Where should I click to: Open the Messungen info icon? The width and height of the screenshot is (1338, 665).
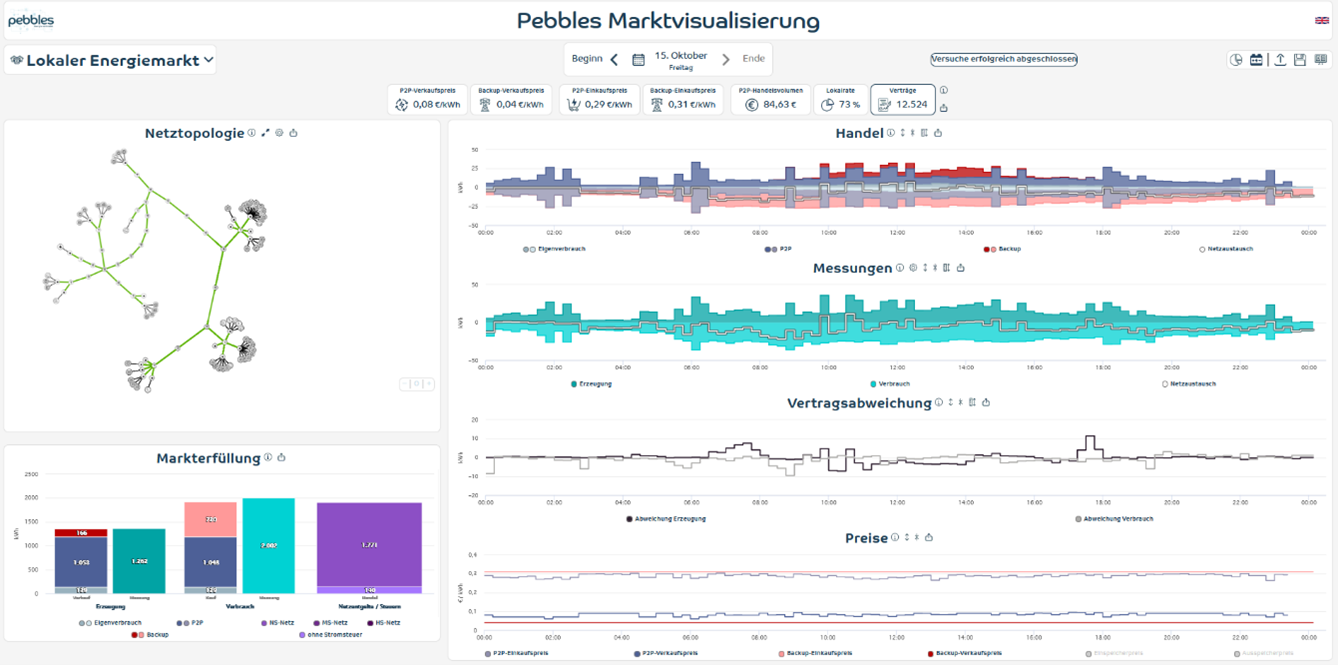pyautogui.click(x=900, y=268)
